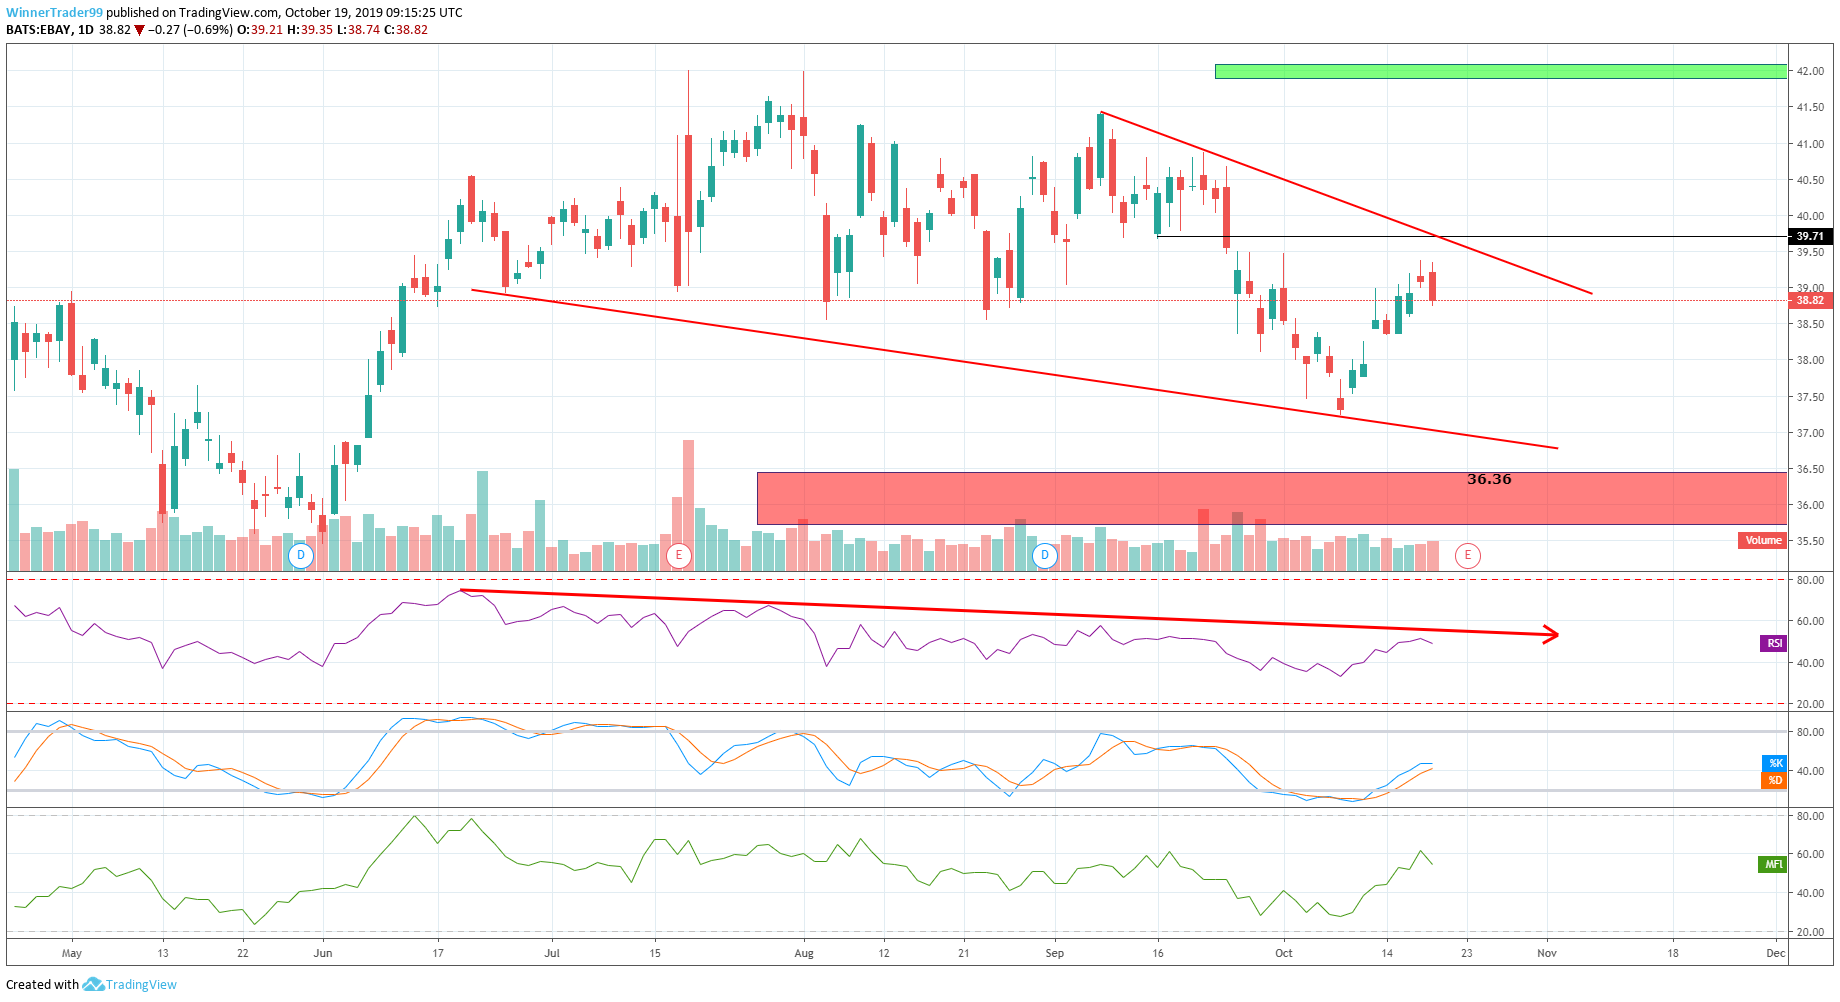Click the Aug label on time axis

click(x=804, y=953)
